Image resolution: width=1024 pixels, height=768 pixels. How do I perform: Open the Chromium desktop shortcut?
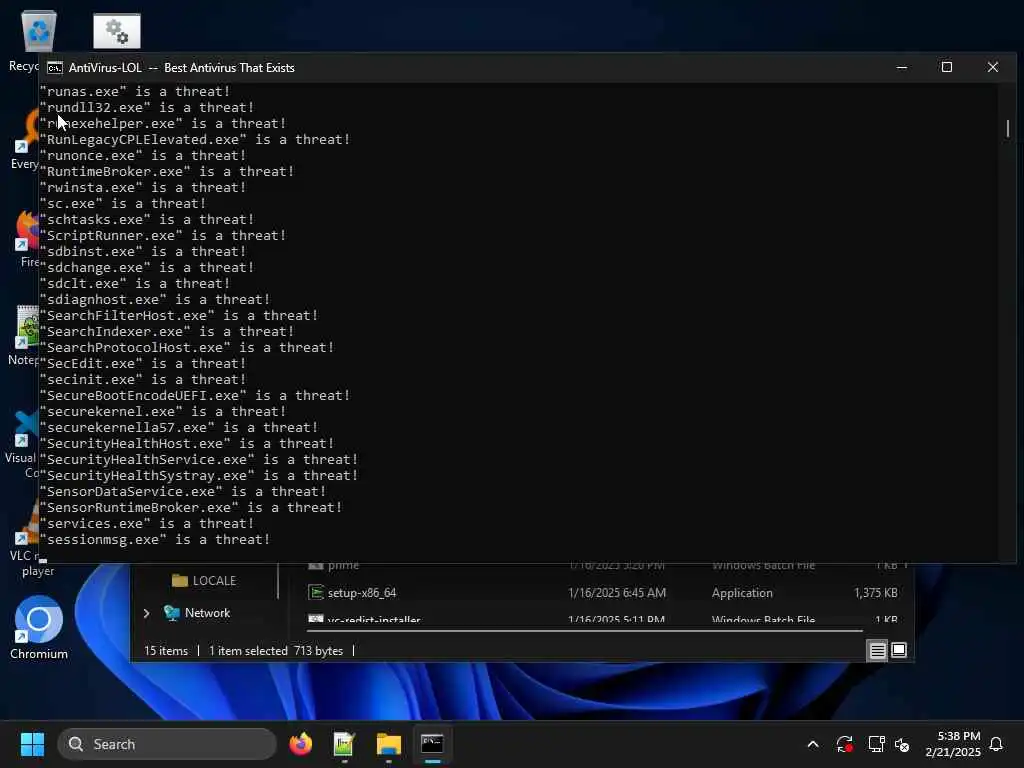[x=39, y=627]
